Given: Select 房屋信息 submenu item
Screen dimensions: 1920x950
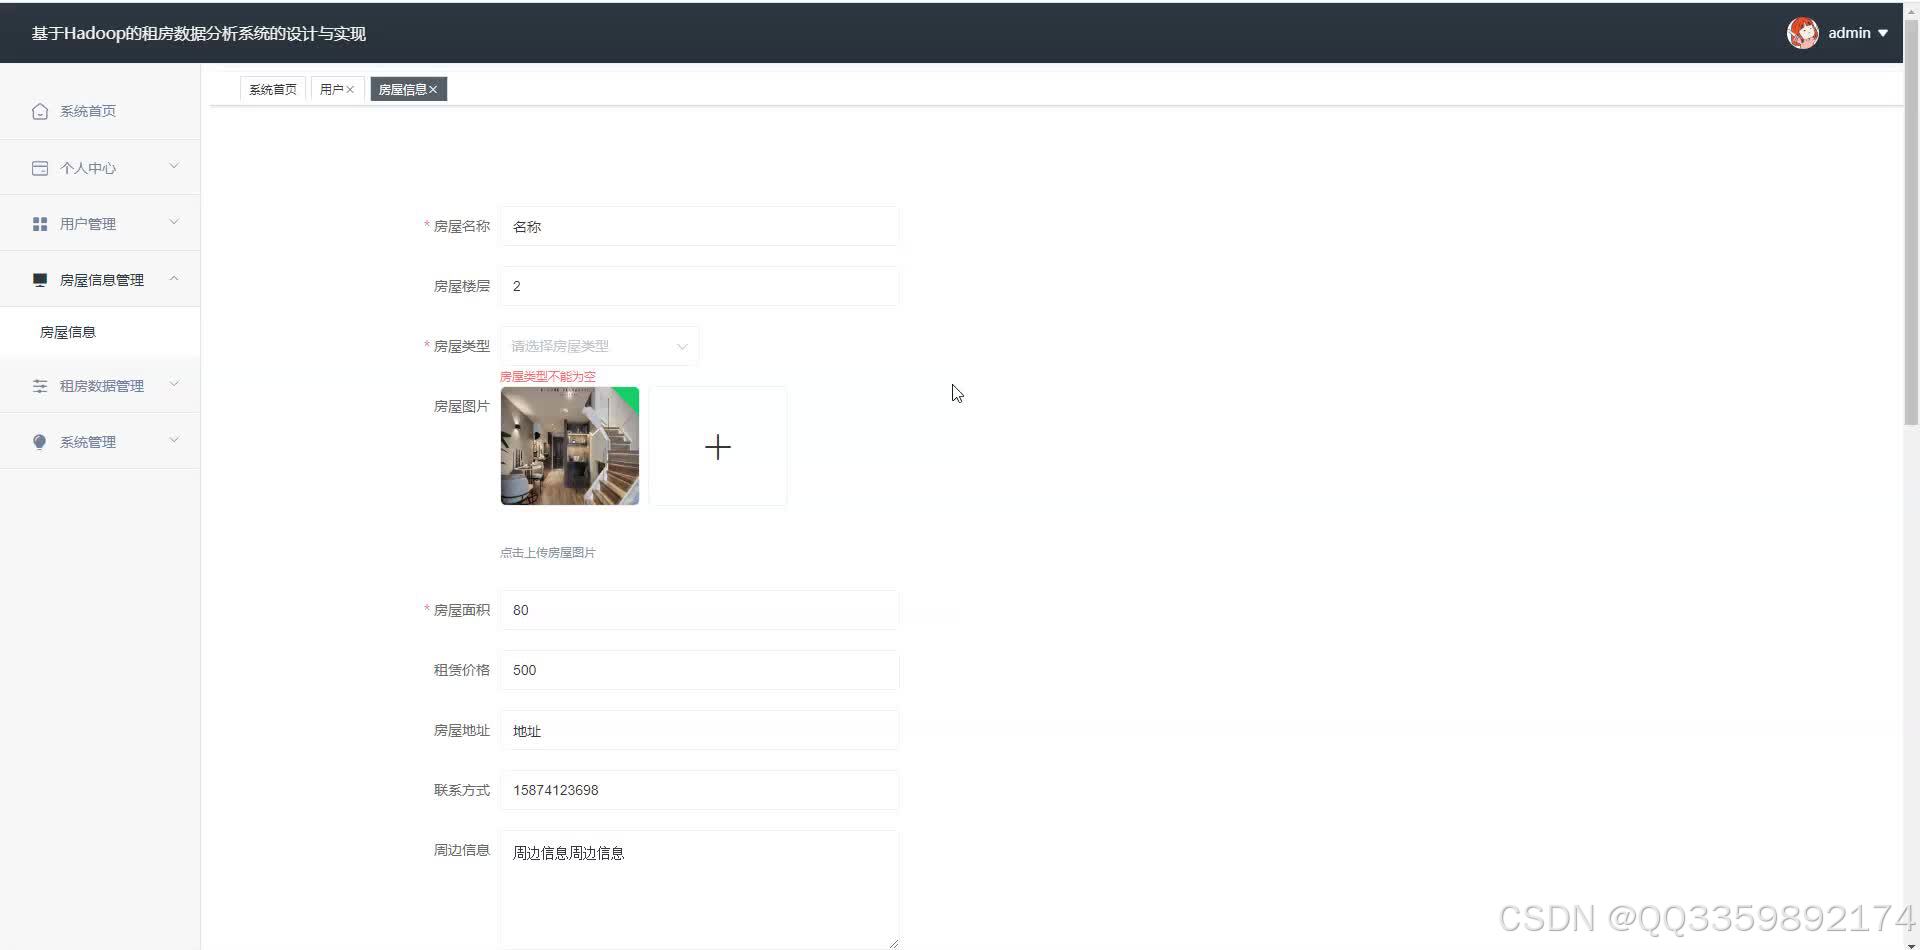Looking at the screenshot, I should point(100,332).
